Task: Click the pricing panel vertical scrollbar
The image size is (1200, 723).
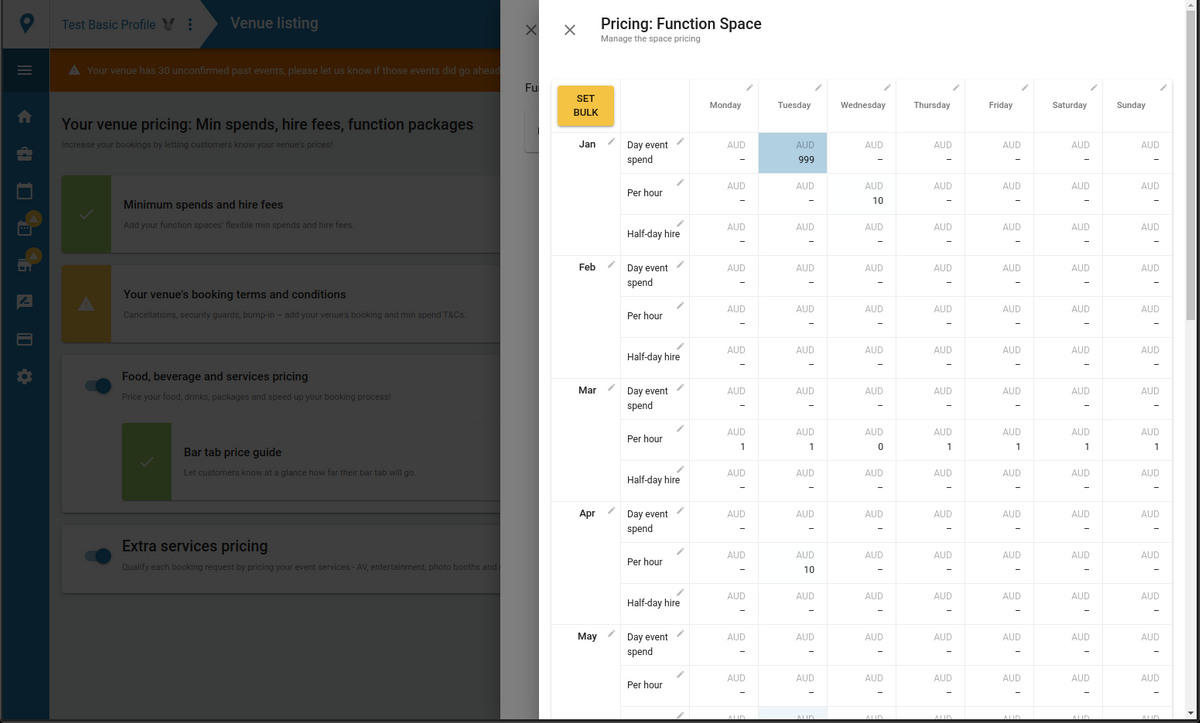Action: [x=1190, y=200]
